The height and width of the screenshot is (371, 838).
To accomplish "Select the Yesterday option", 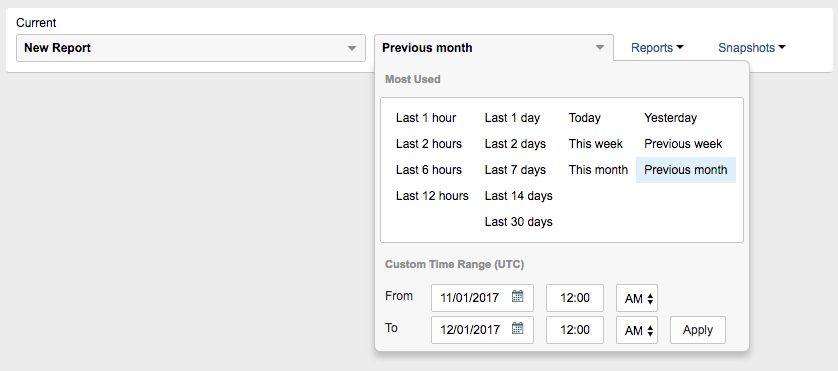I will (x=670, y=118).
